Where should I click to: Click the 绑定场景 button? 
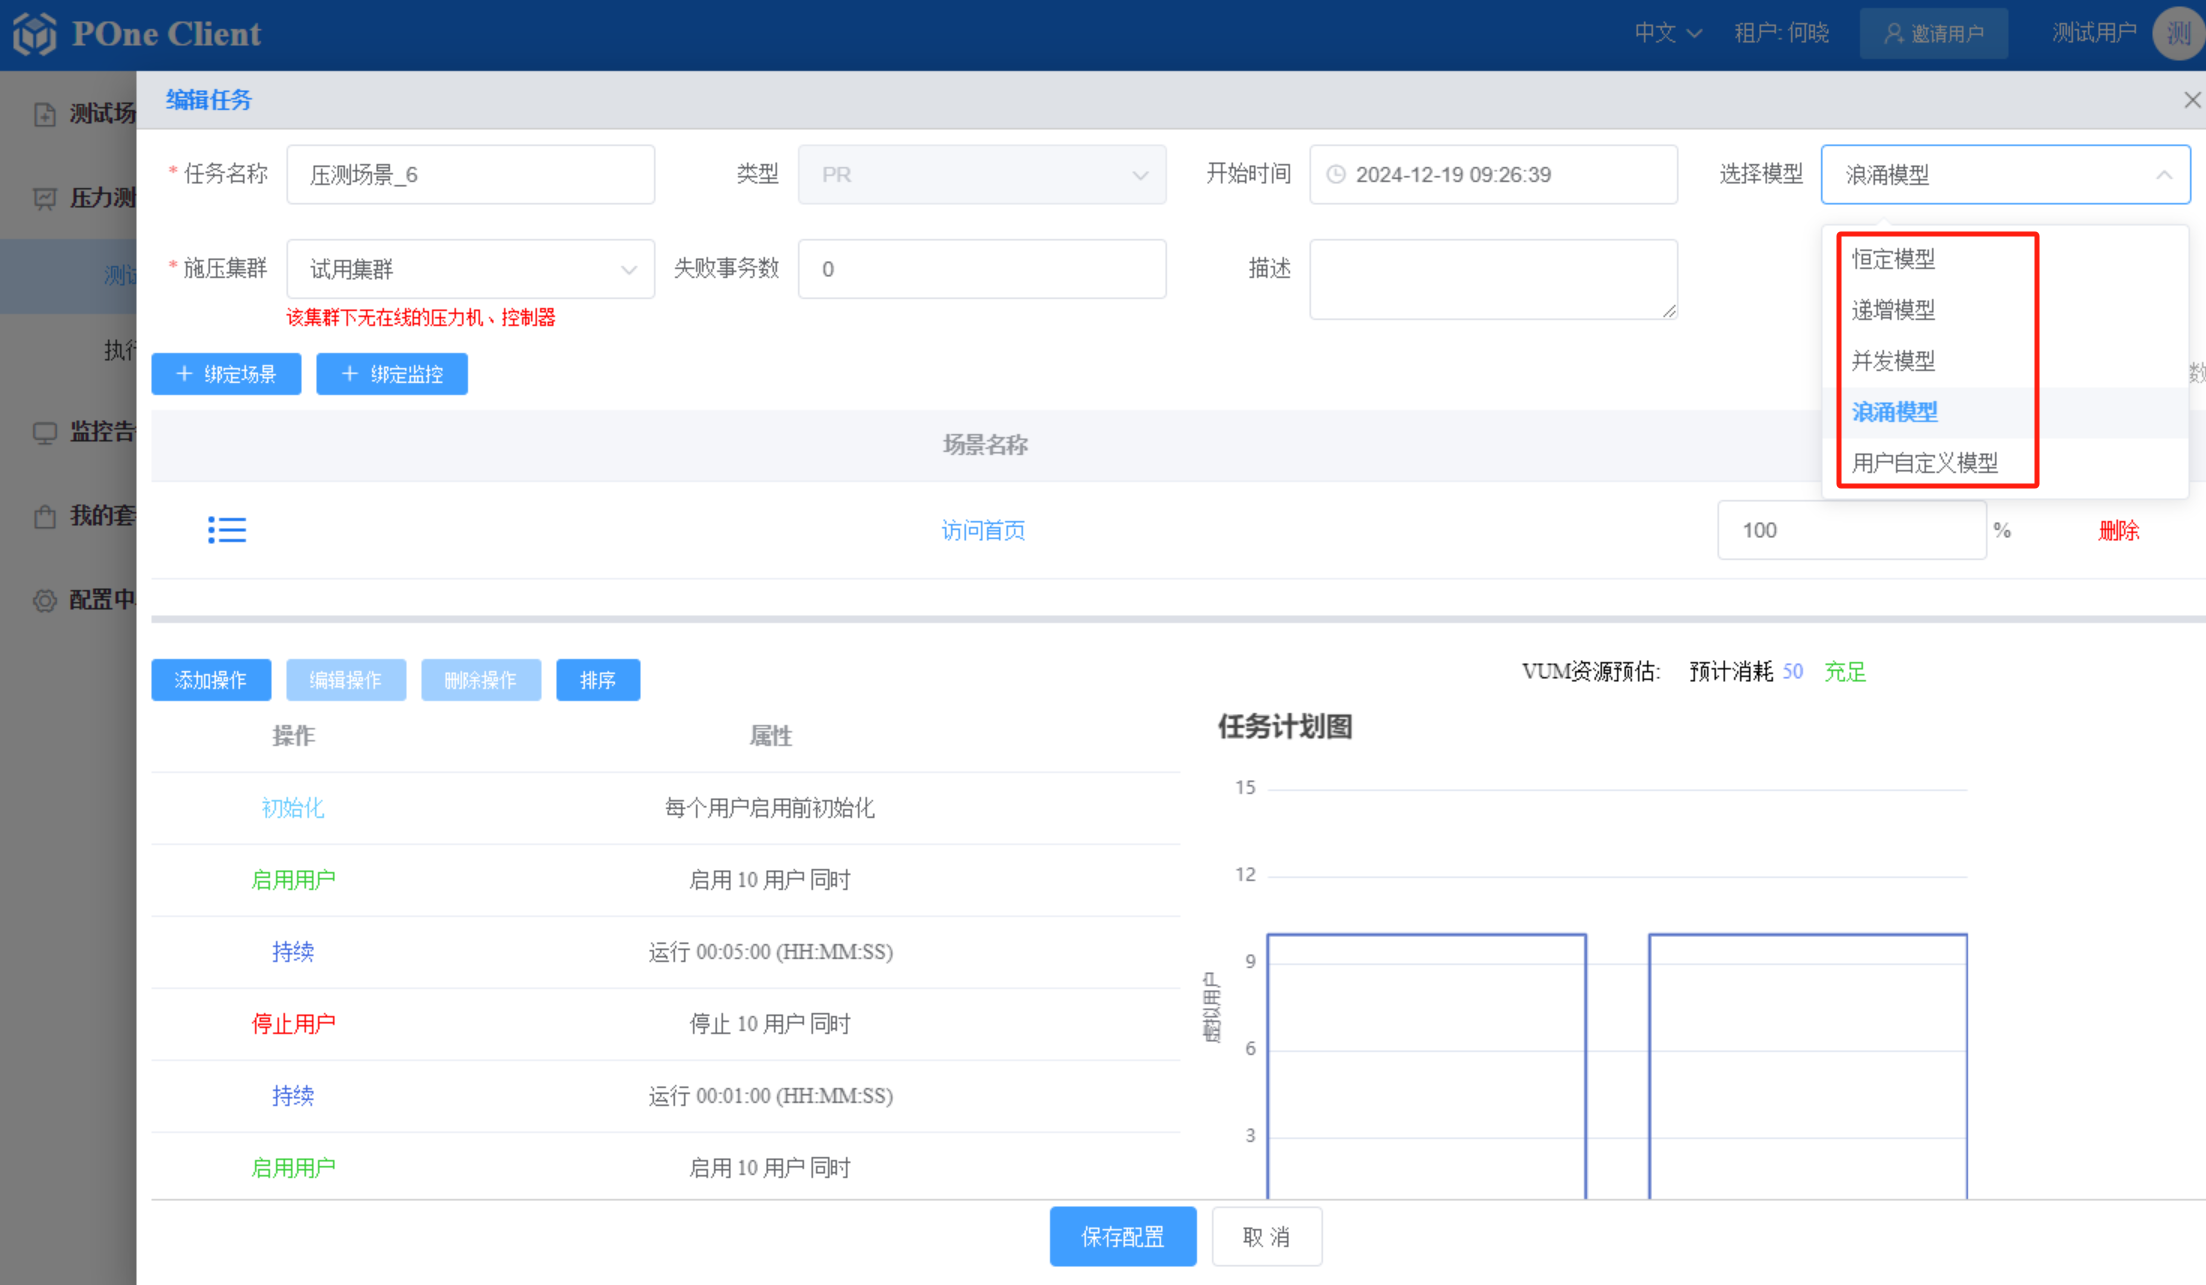[x=226, y=374]
